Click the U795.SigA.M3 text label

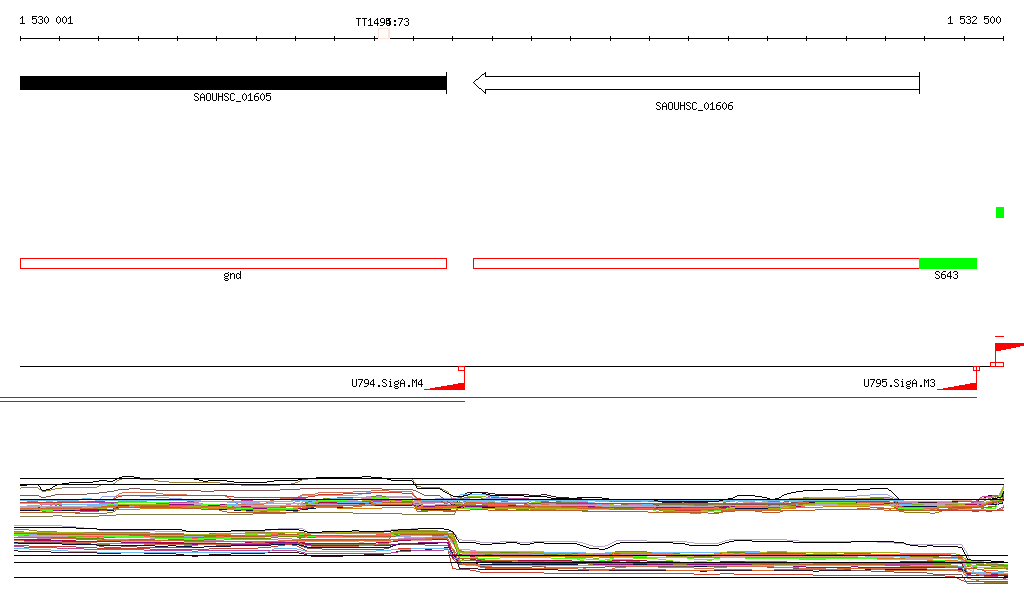click(899, 383)
